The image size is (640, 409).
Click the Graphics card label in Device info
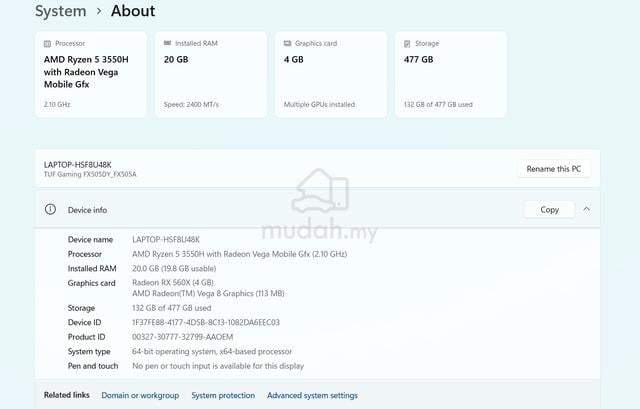[x=91, y=283]
